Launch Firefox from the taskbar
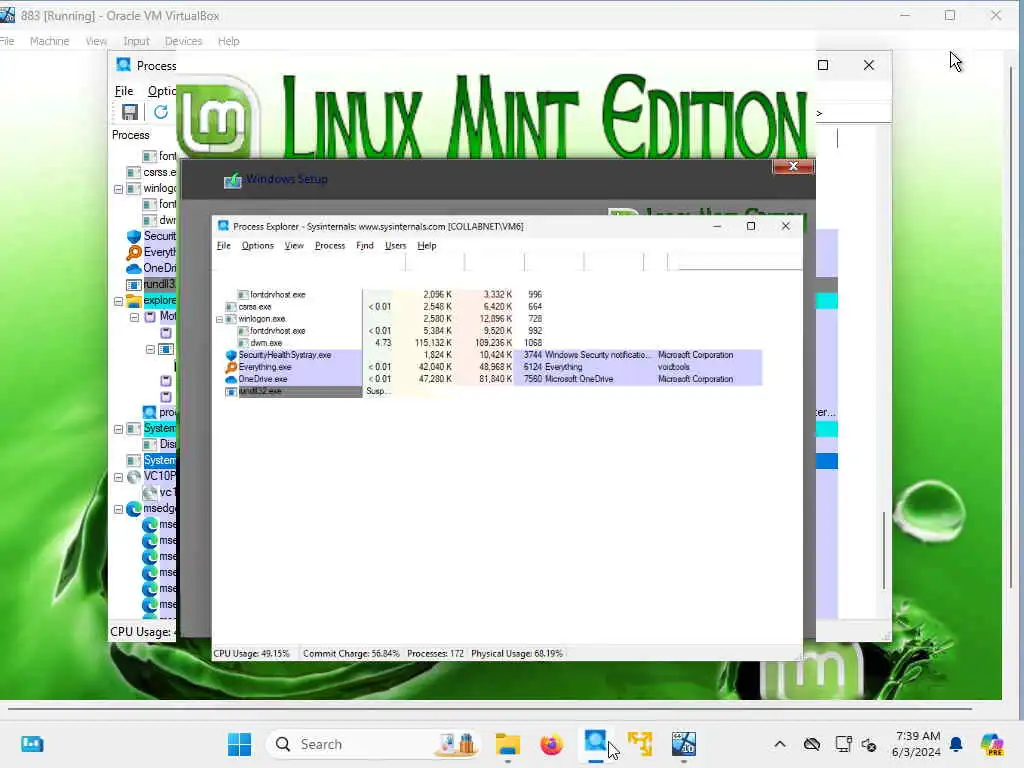1024x768 pixels. (x=551, y=744)
